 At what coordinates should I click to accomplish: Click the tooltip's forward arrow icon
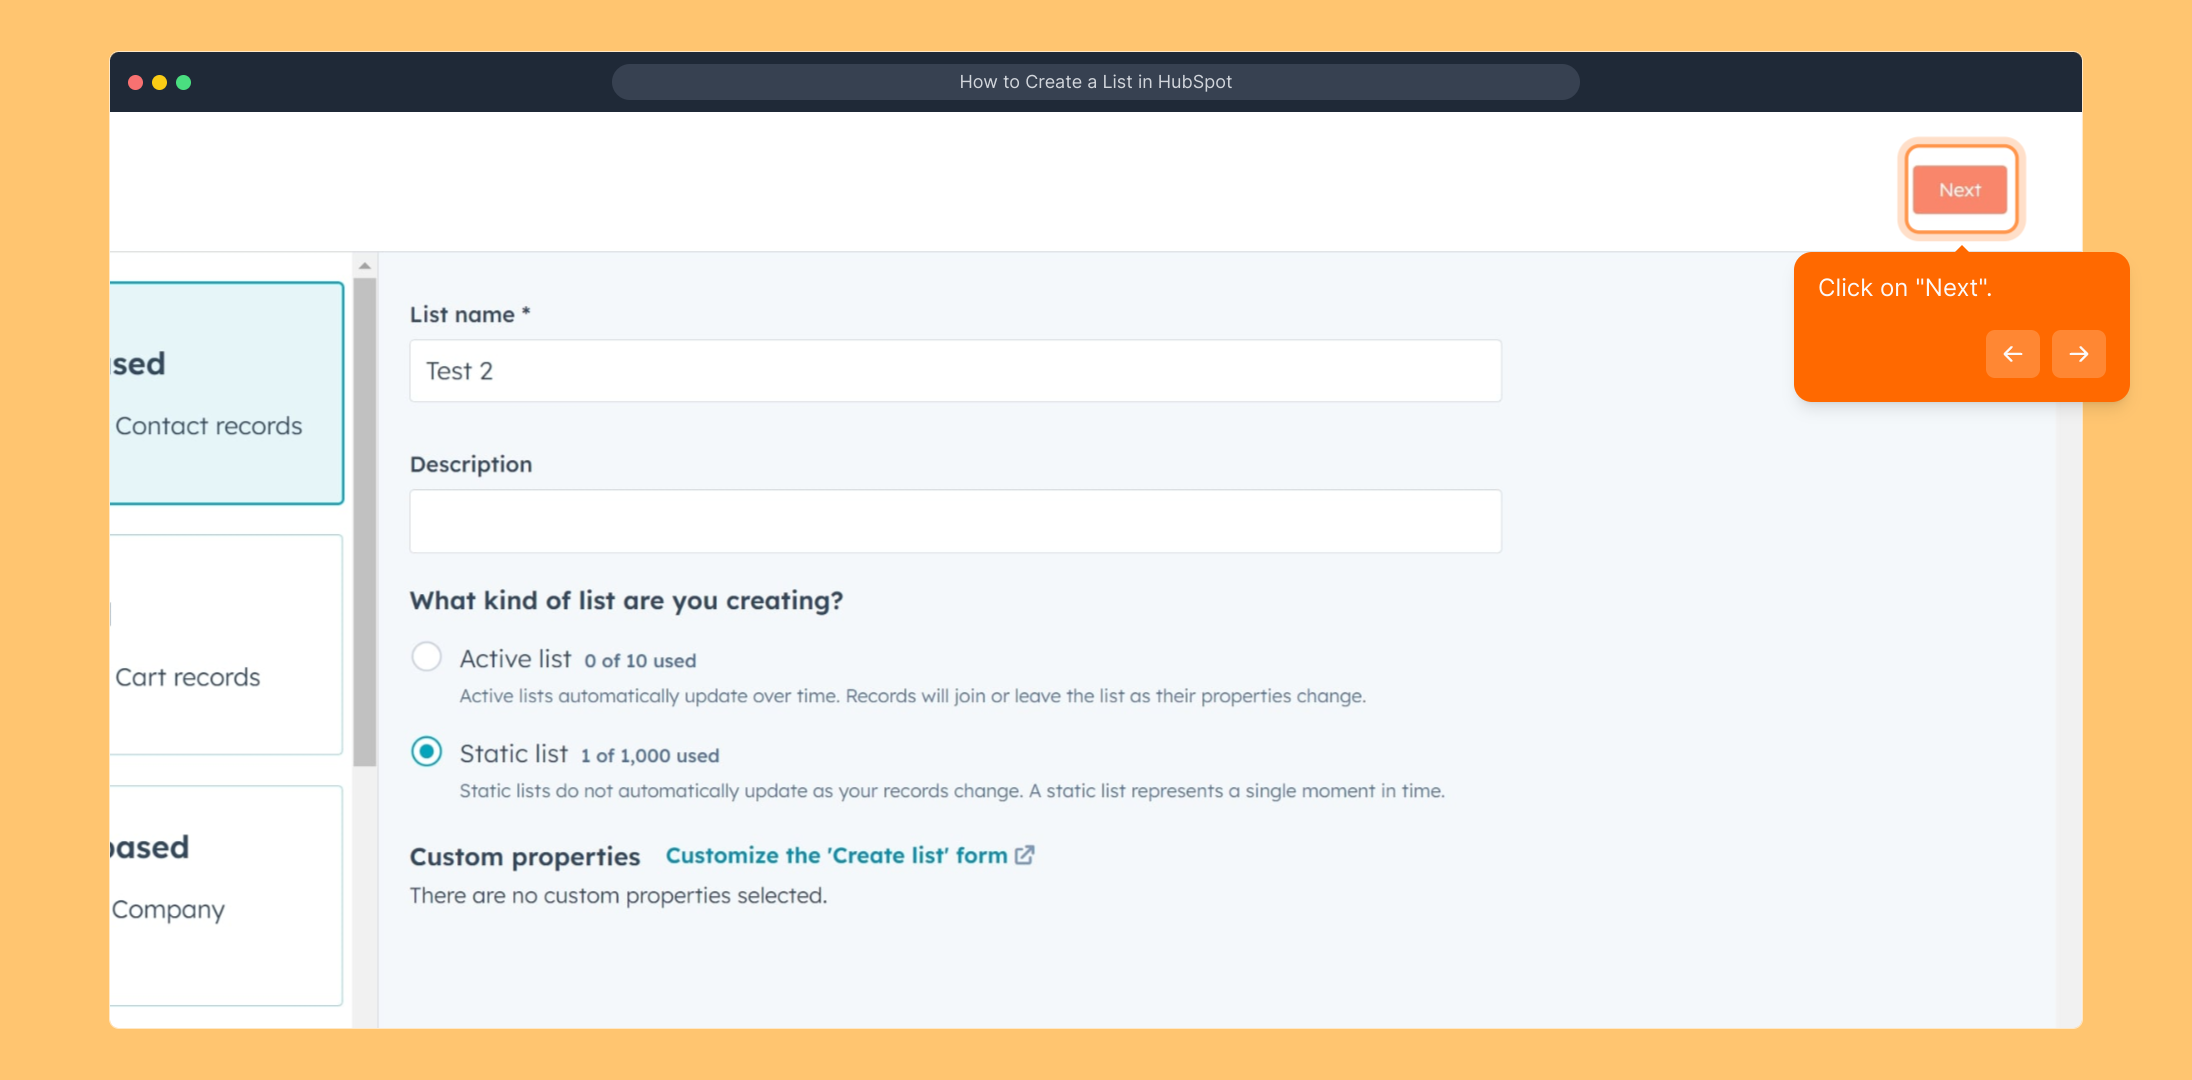pyautogui.click(x=2078, y=354)
